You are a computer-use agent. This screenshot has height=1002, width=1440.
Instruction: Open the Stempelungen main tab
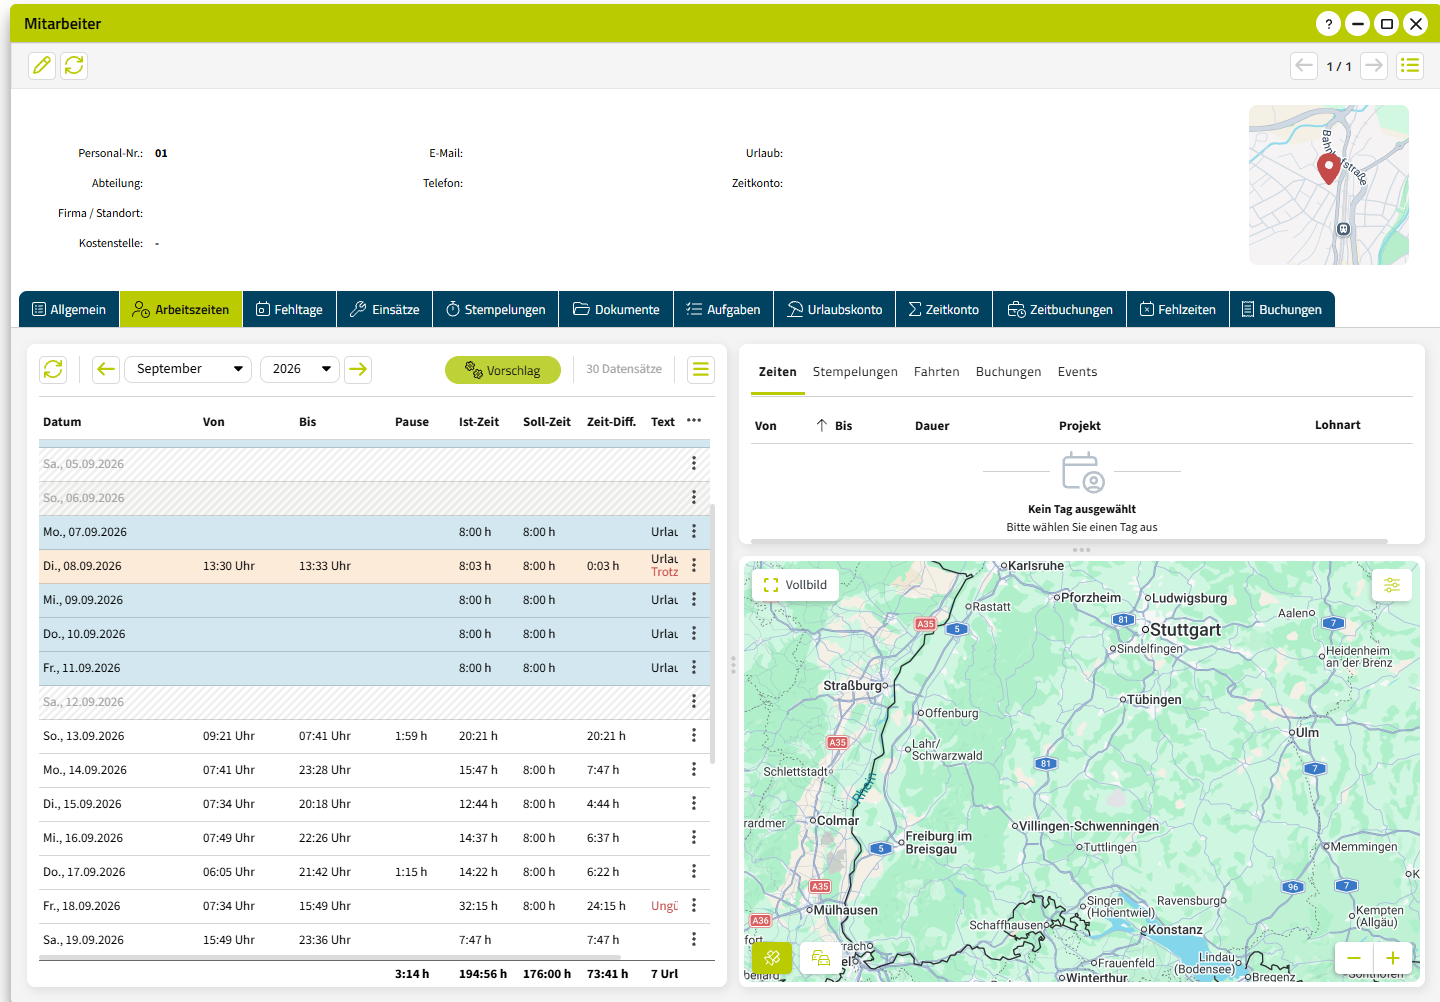click(x=496, y=309)
